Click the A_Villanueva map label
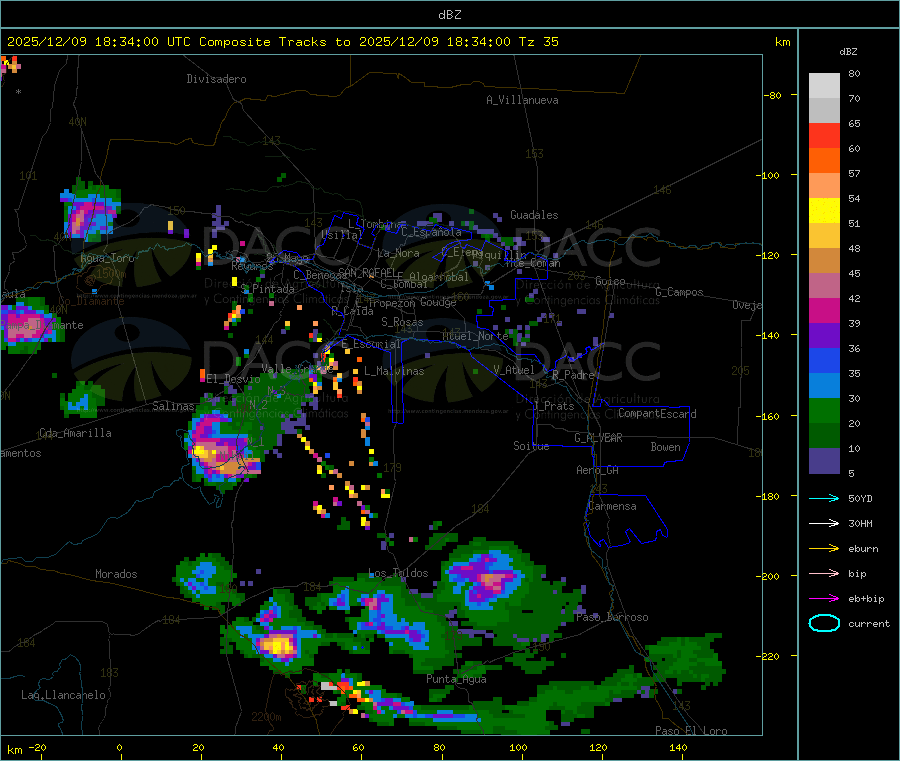The image size is (900, 761). [522, 100]
